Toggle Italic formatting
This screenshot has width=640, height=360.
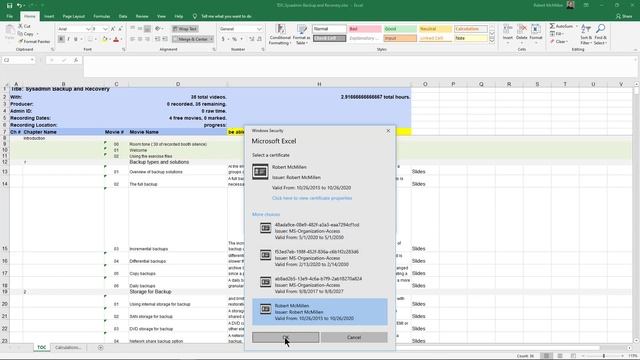pyautogui.click(x=68, y=39)
